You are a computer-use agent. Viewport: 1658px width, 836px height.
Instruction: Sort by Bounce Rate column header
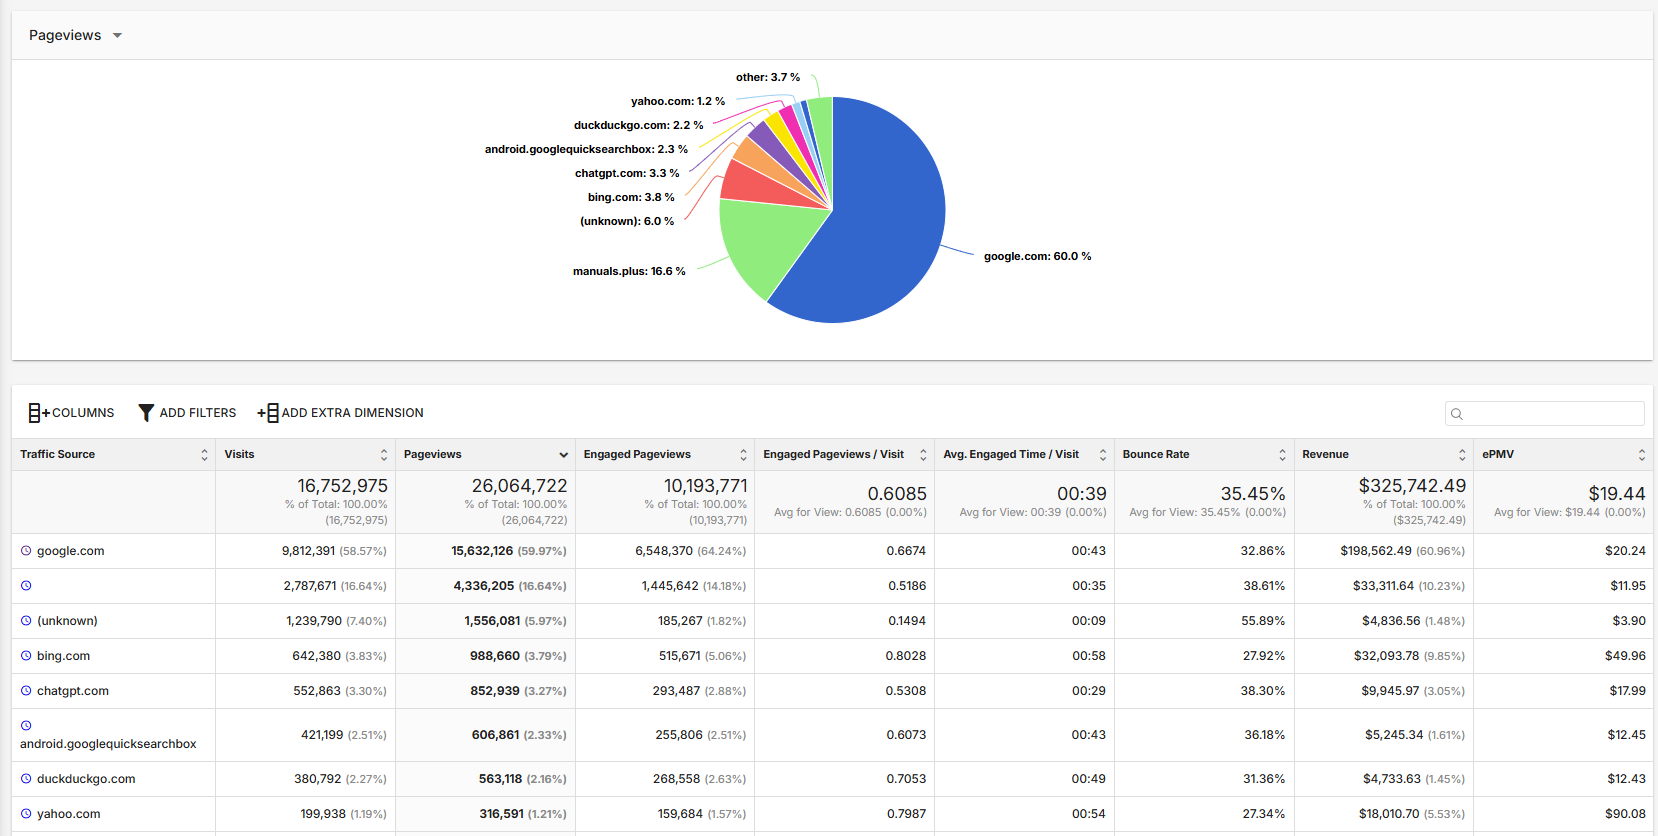click(1156, 454)
